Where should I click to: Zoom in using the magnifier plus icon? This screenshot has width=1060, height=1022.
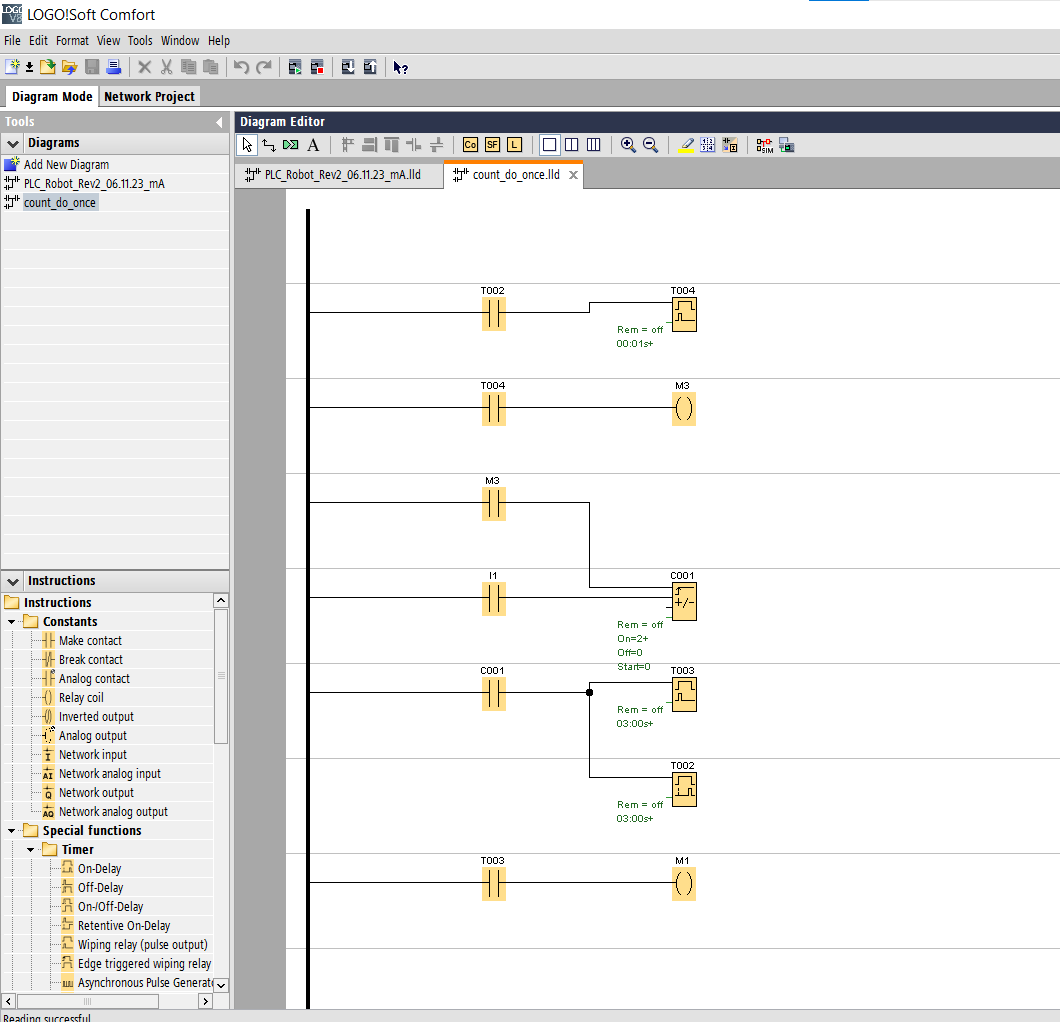(628, 145)
